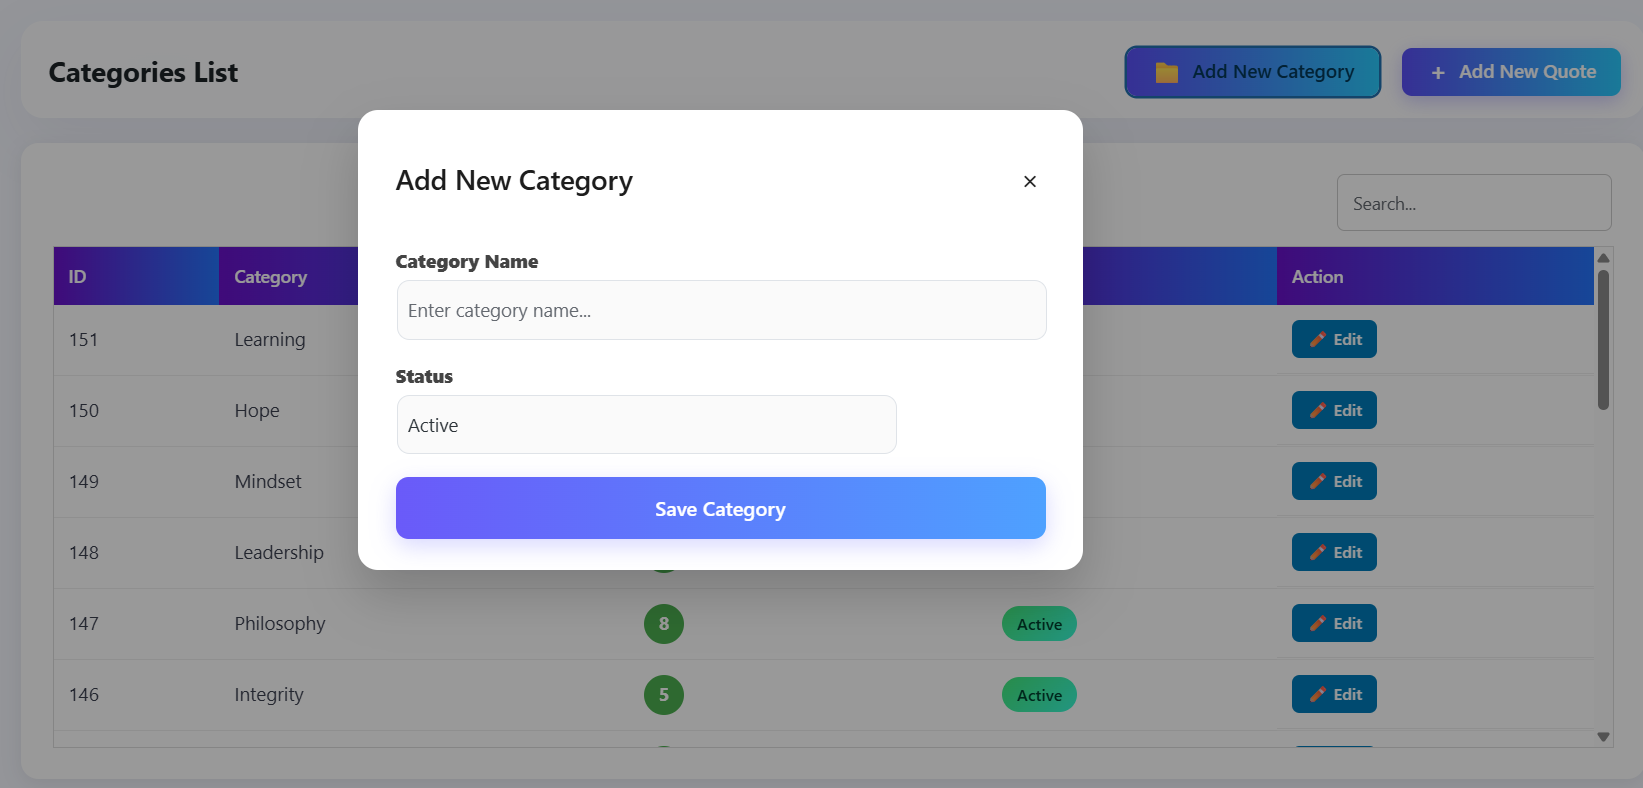Click into the Search box
This screenshot has width=1643, height=788.
[x=1473, y=203]
